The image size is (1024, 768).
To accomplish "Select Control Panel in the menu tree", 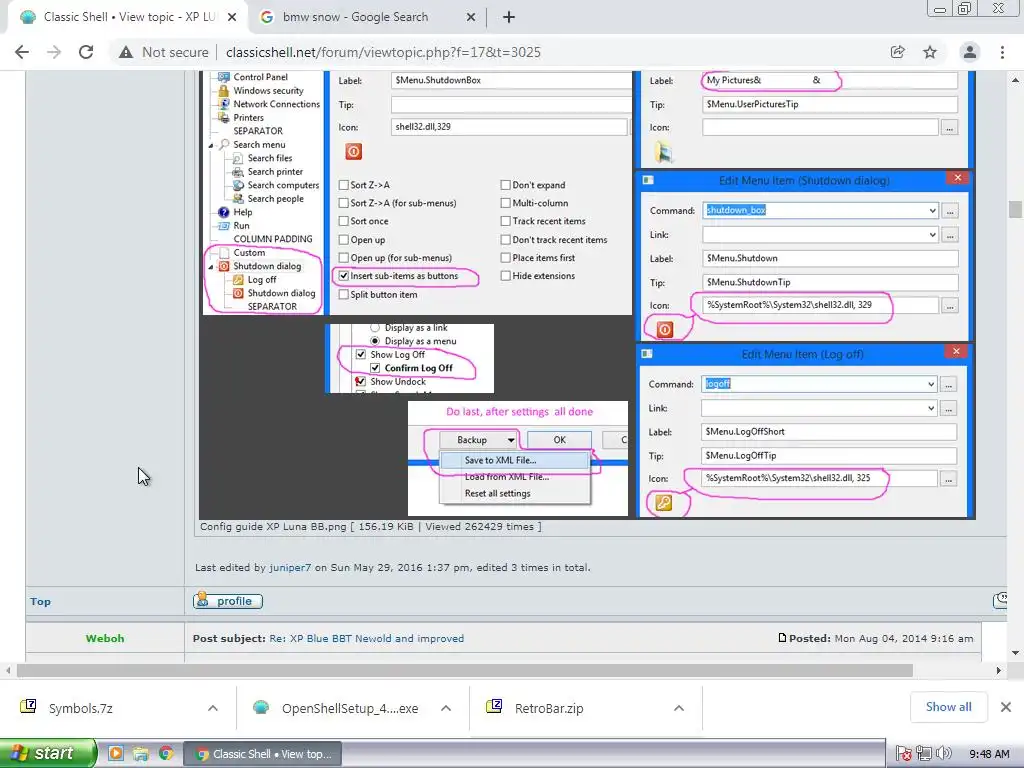I will tap(261, 77).
